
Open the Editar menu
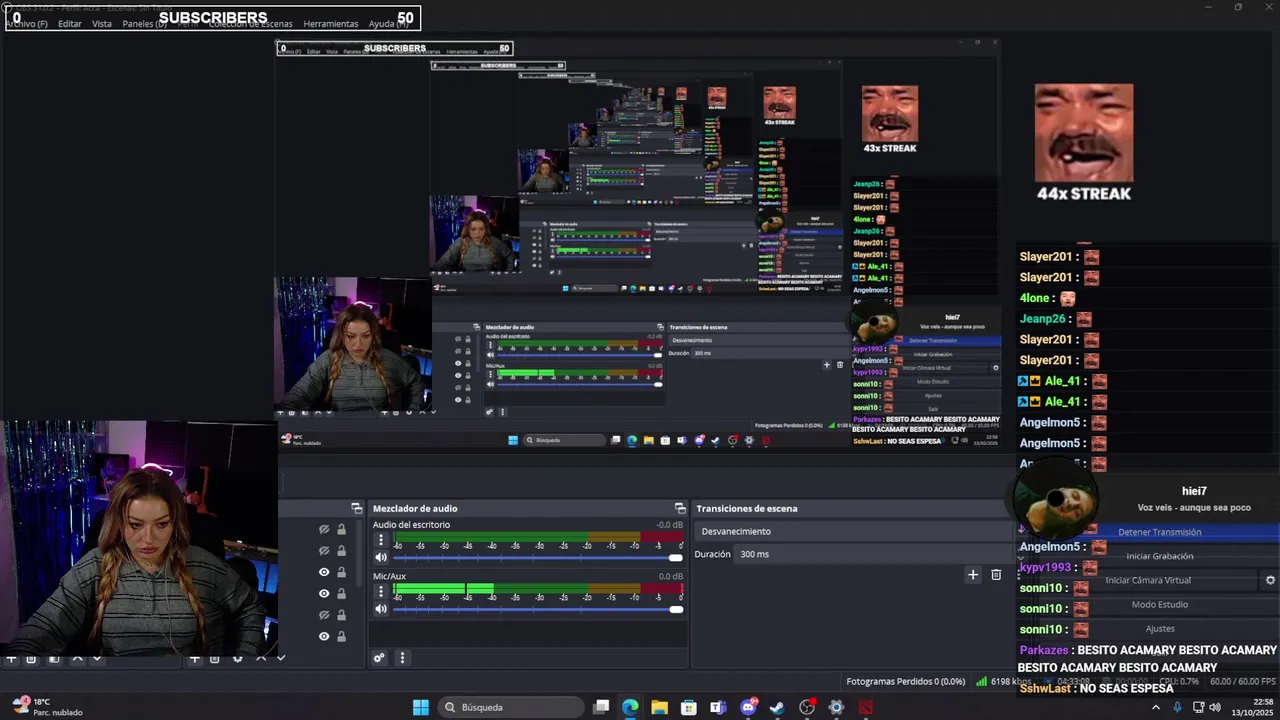click(x=70, y=23)
